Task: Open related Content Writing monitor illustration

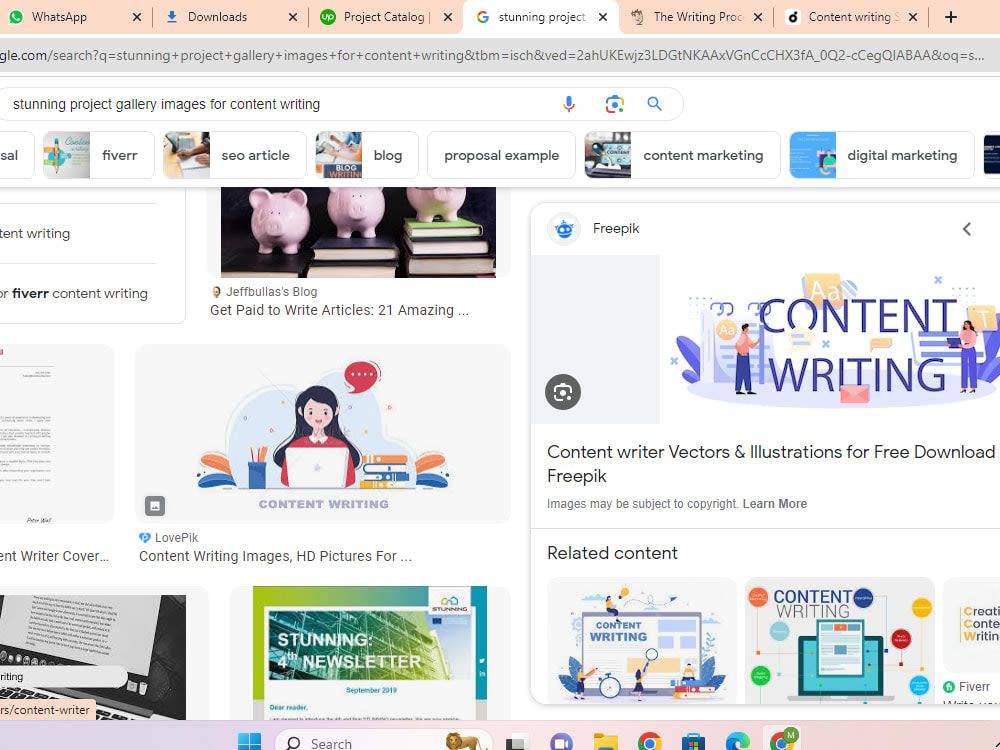Action: click(840, 640)
